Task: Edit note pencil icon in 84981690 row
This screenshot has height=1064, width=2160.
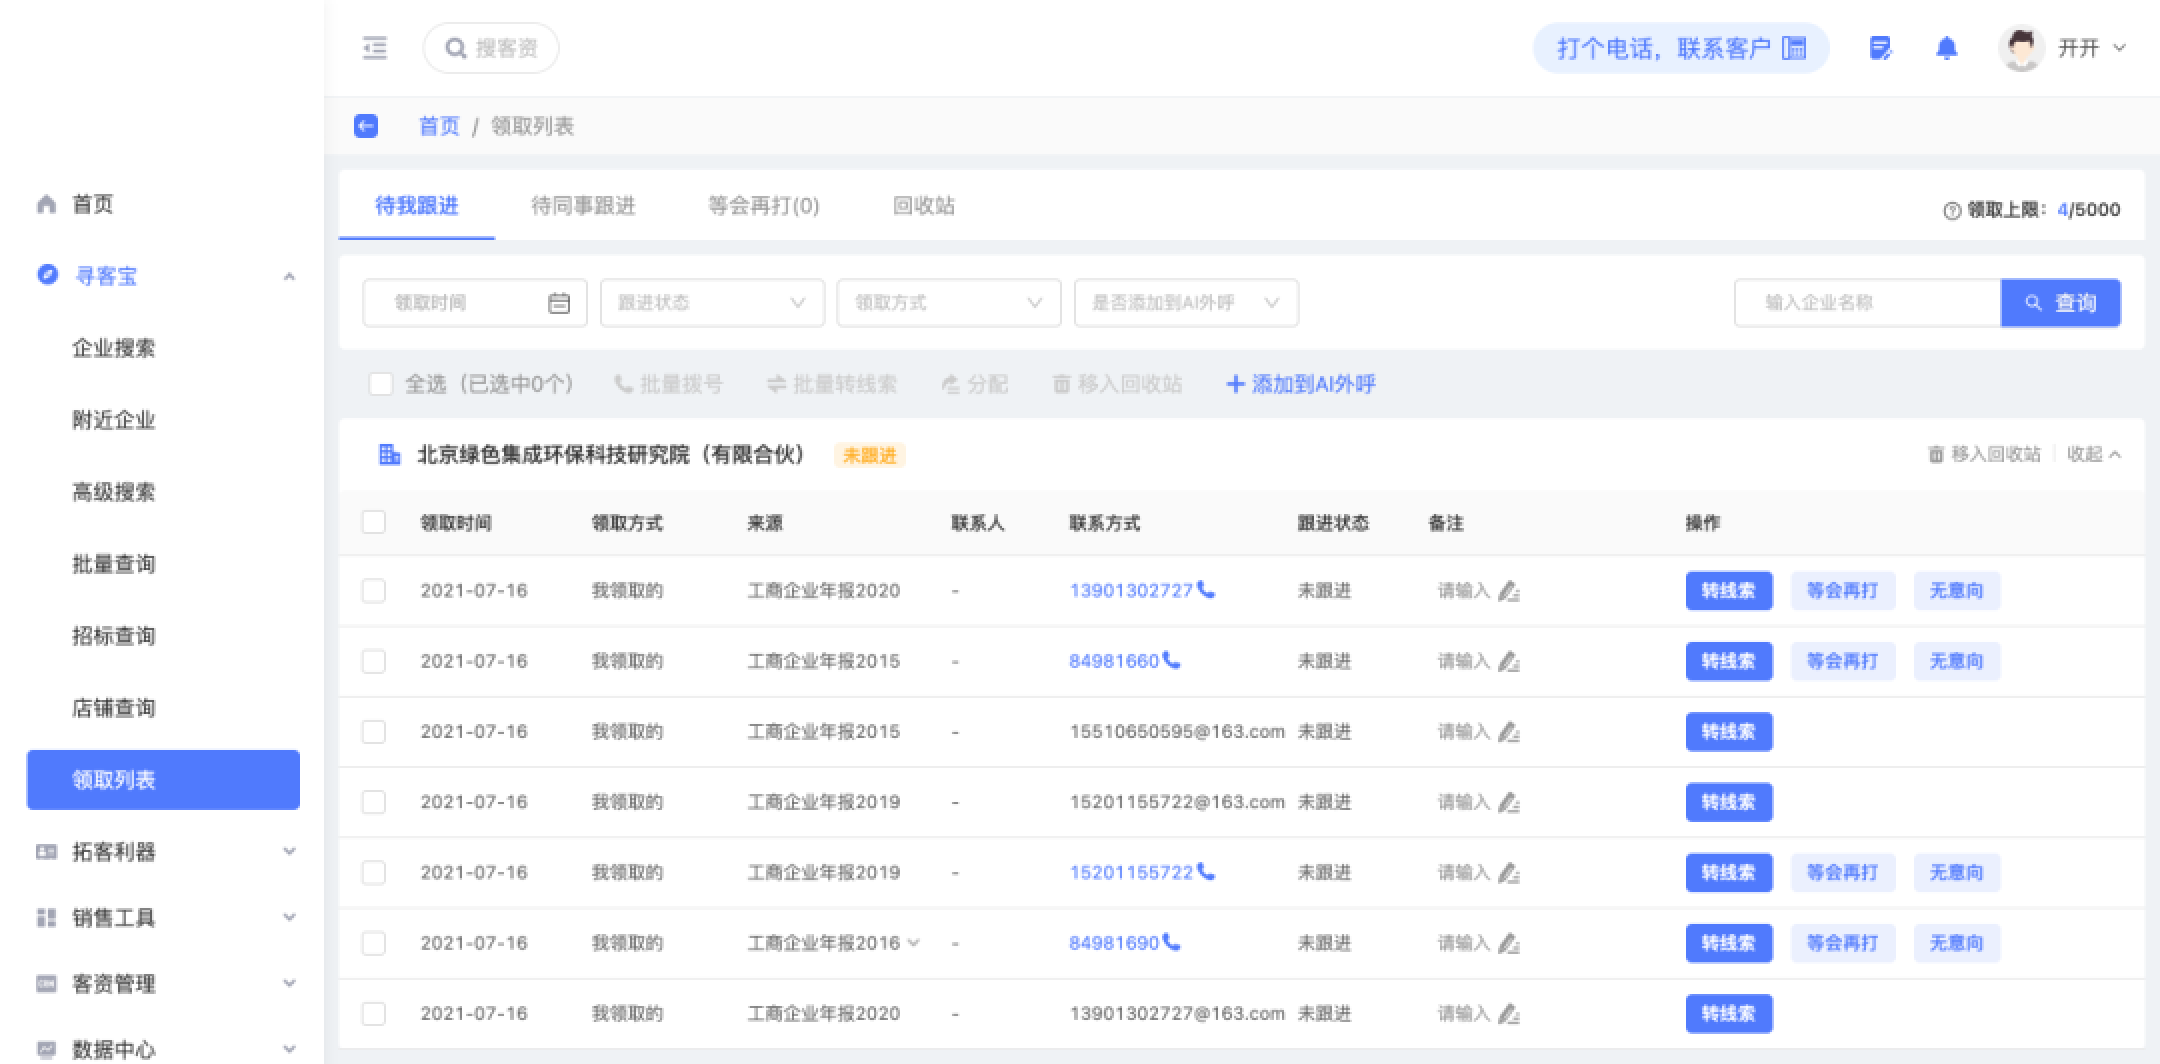Action: 1509,944
